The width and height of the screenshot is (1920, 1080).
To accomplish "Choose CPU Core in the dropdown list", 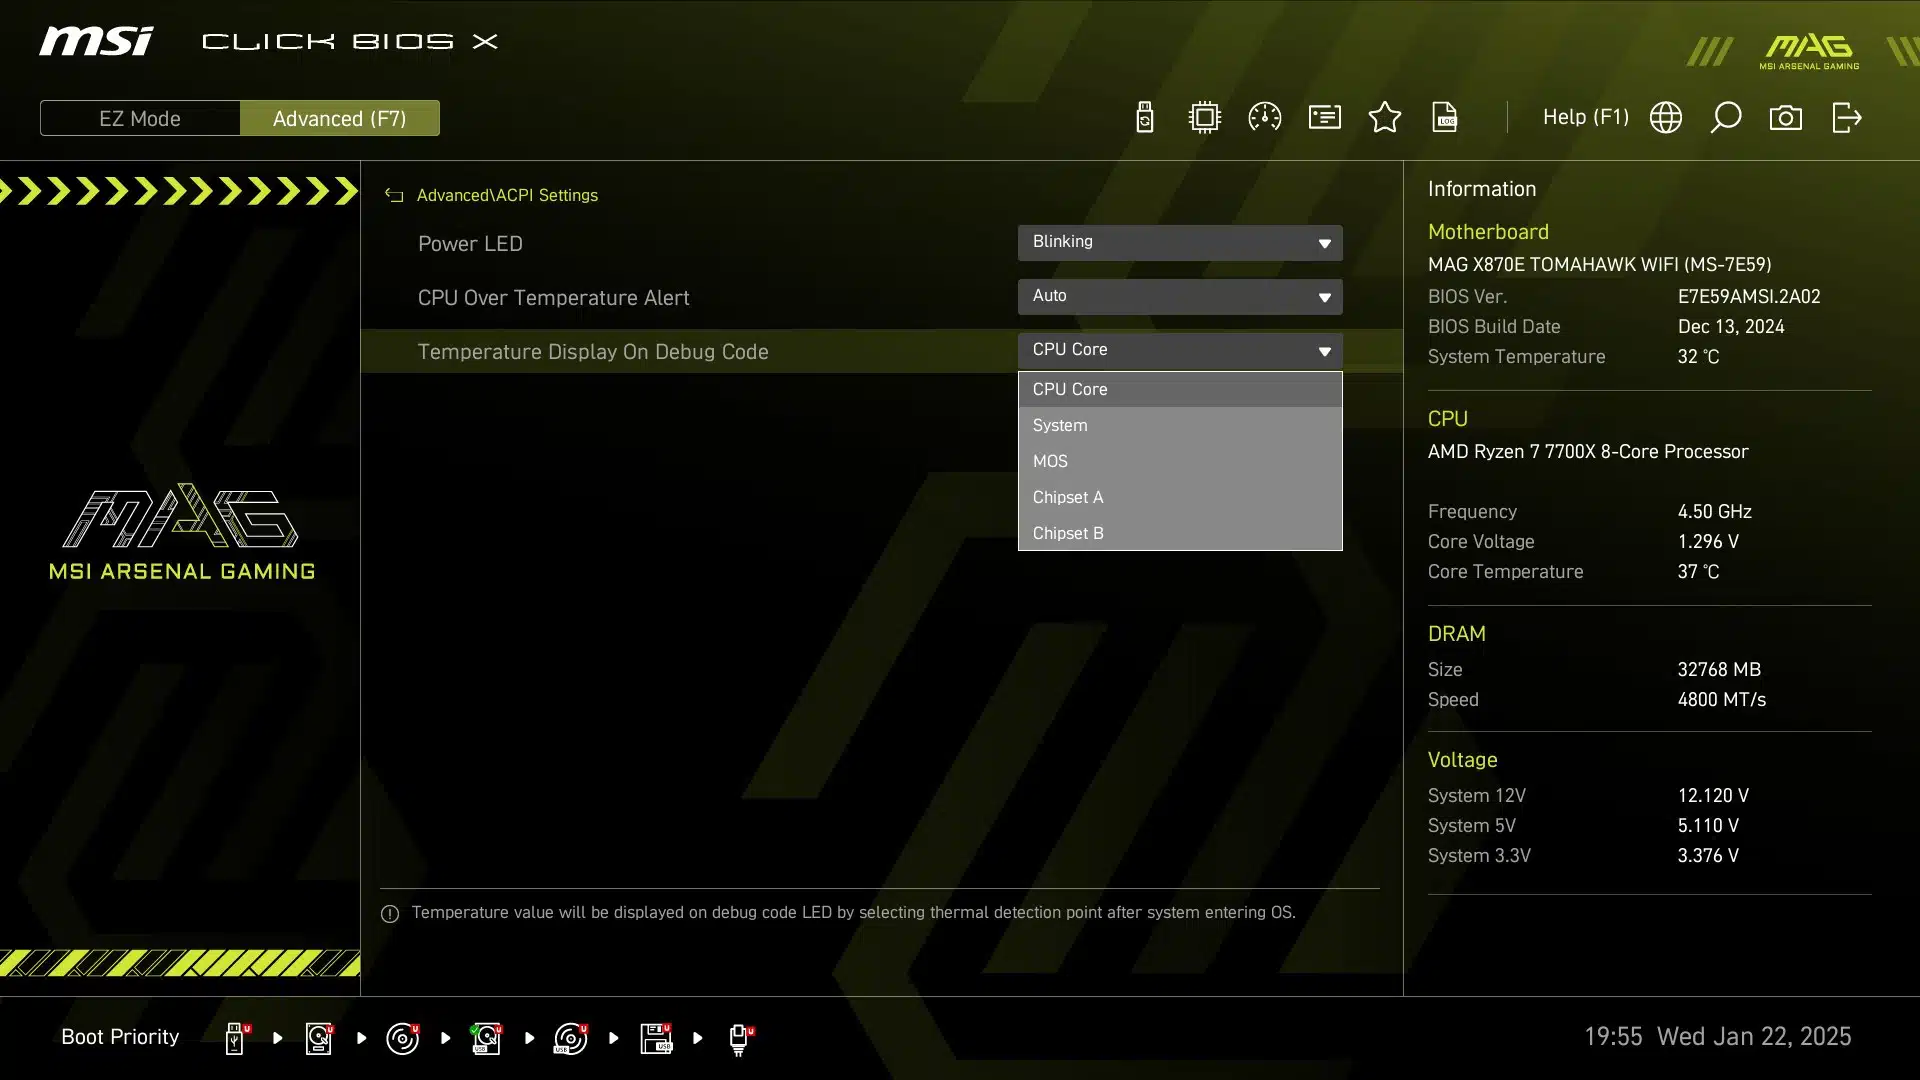I will click(x=1180, y=389).
